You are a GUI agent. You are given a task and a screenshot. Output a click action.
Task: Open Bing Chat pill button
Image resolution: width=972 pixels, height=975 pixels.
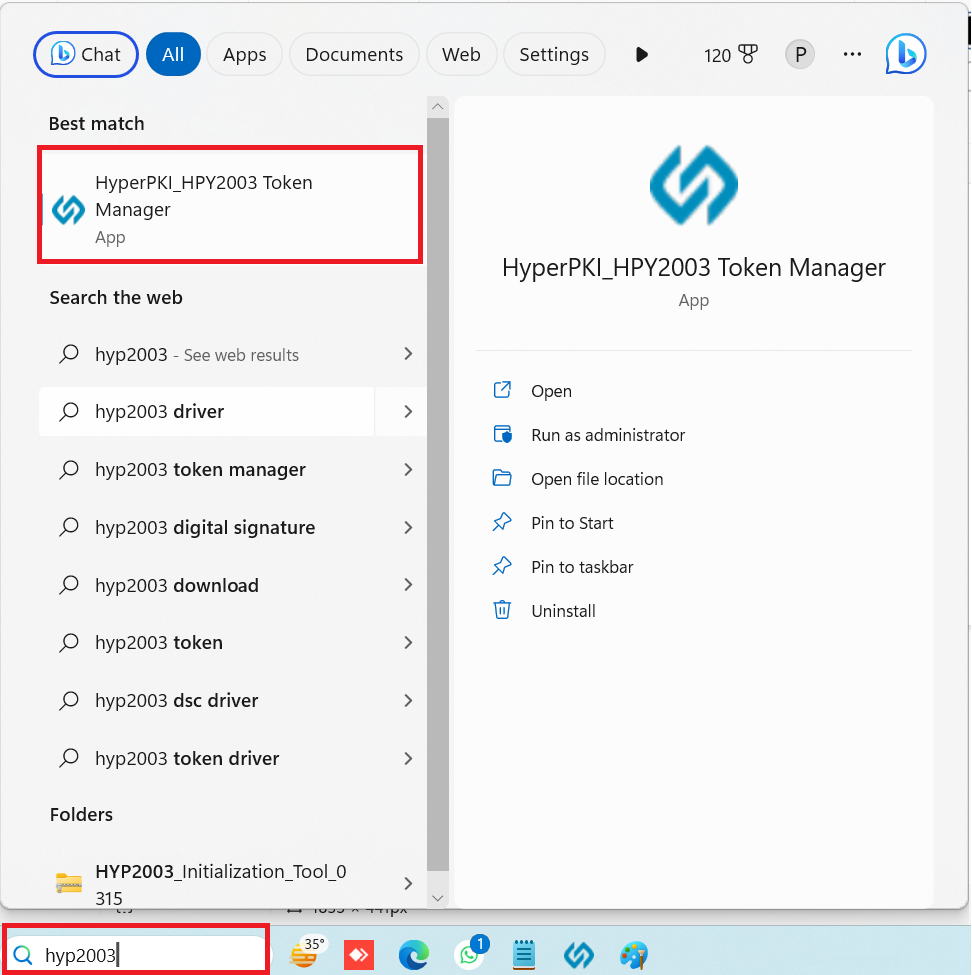pos(86,55)
